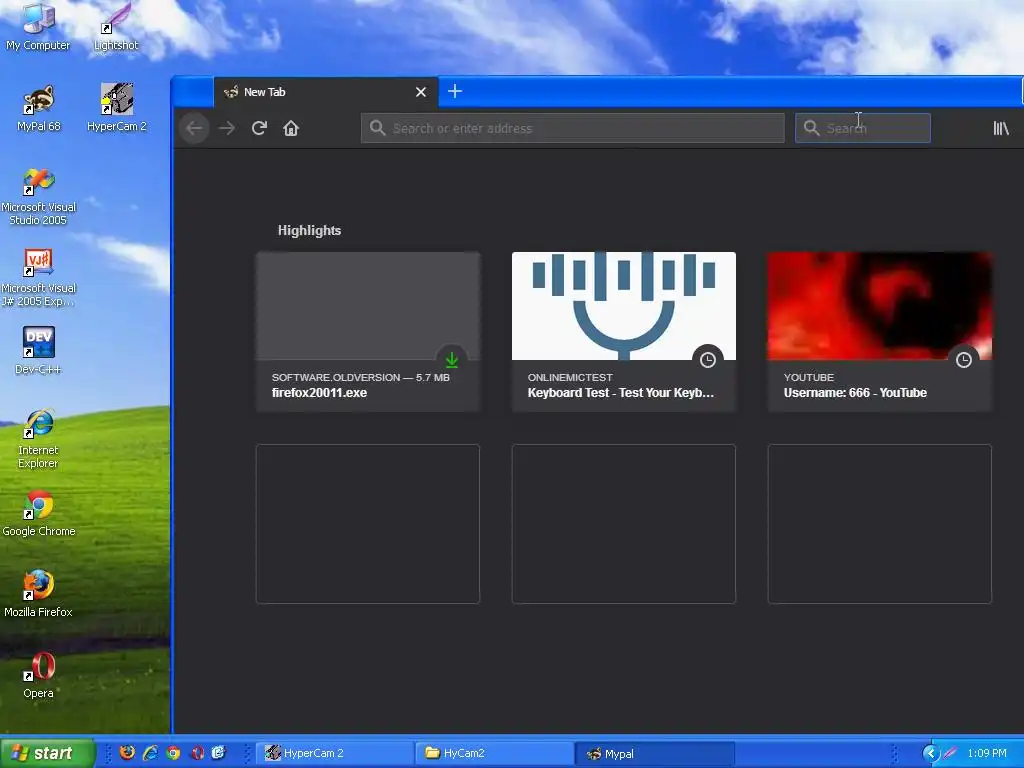The width and height of the screenshot is (1024, 768).
Task: Click the history clock badge on YouTube card
Action: [964, 360]
